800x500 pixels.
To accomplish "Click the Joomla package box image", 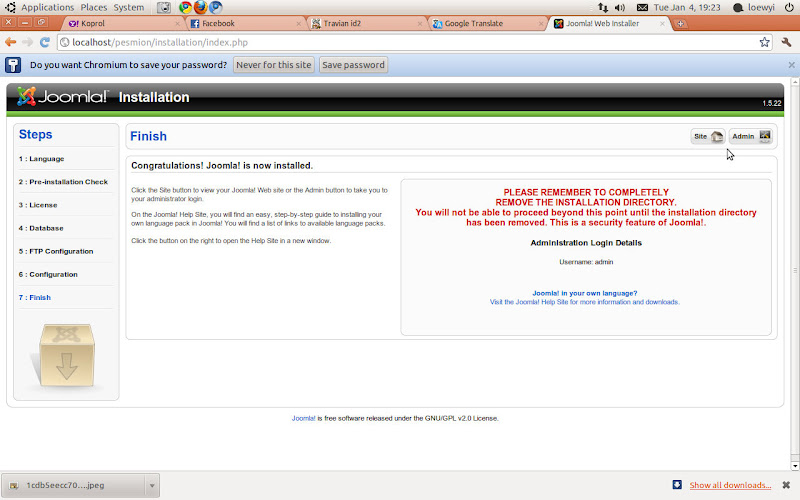I will (65, 356).
